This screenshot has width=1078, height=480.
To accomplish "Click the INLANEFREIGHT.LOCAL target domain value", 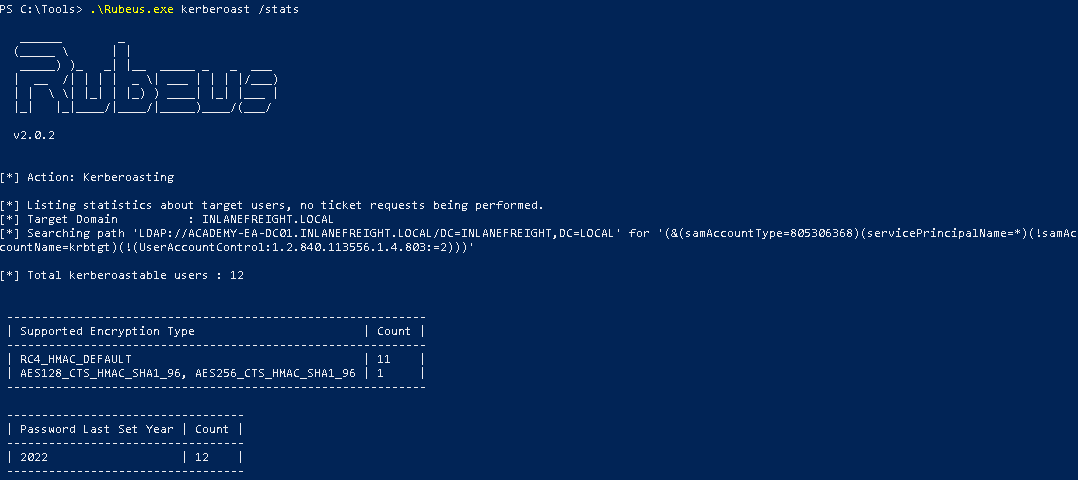I will click(x=267, y=219).
